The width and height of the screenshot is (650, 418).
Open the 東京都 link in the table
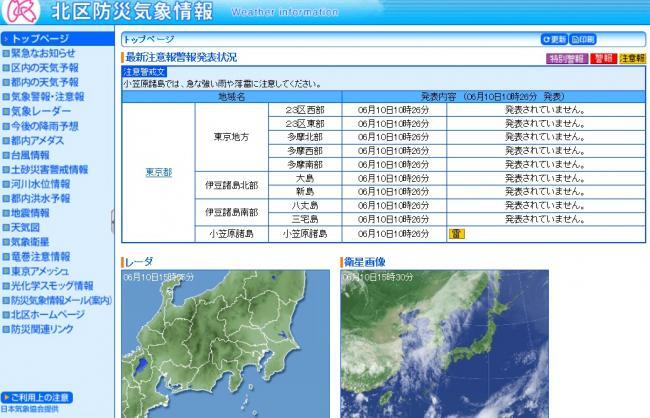159,173
